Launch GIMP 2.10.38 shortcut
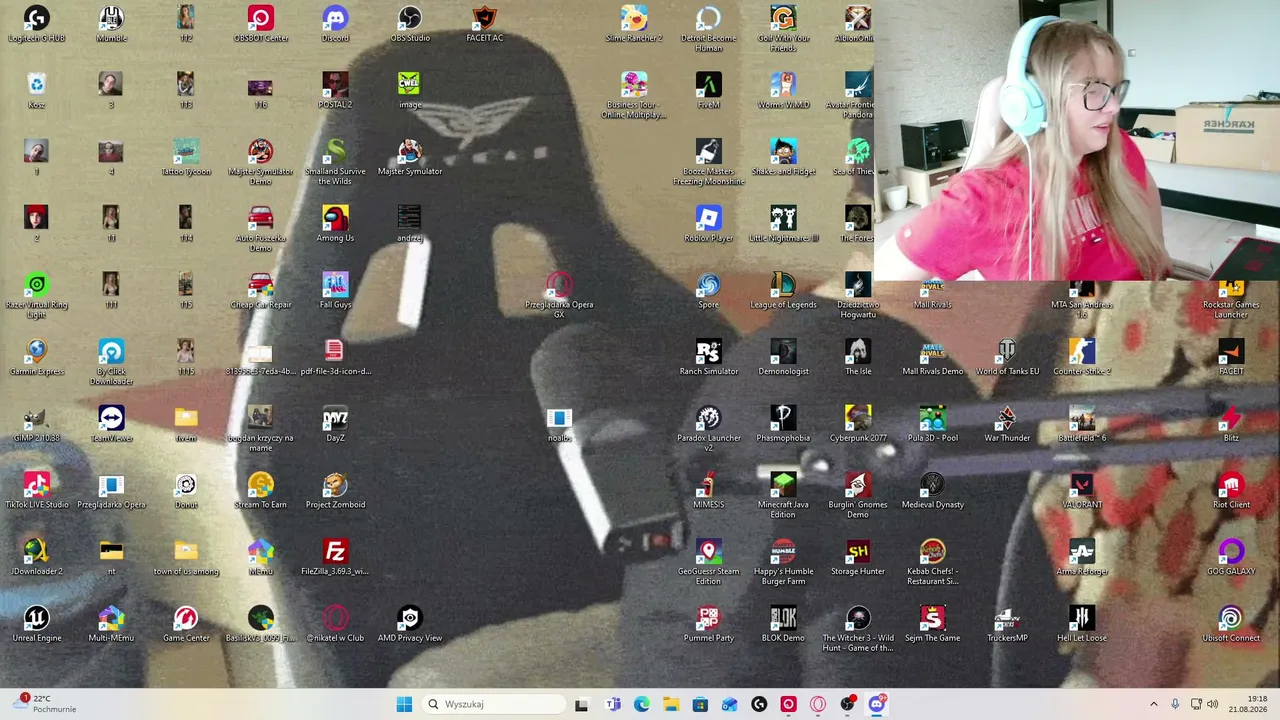1280x720 pixels. click(36, 424)
